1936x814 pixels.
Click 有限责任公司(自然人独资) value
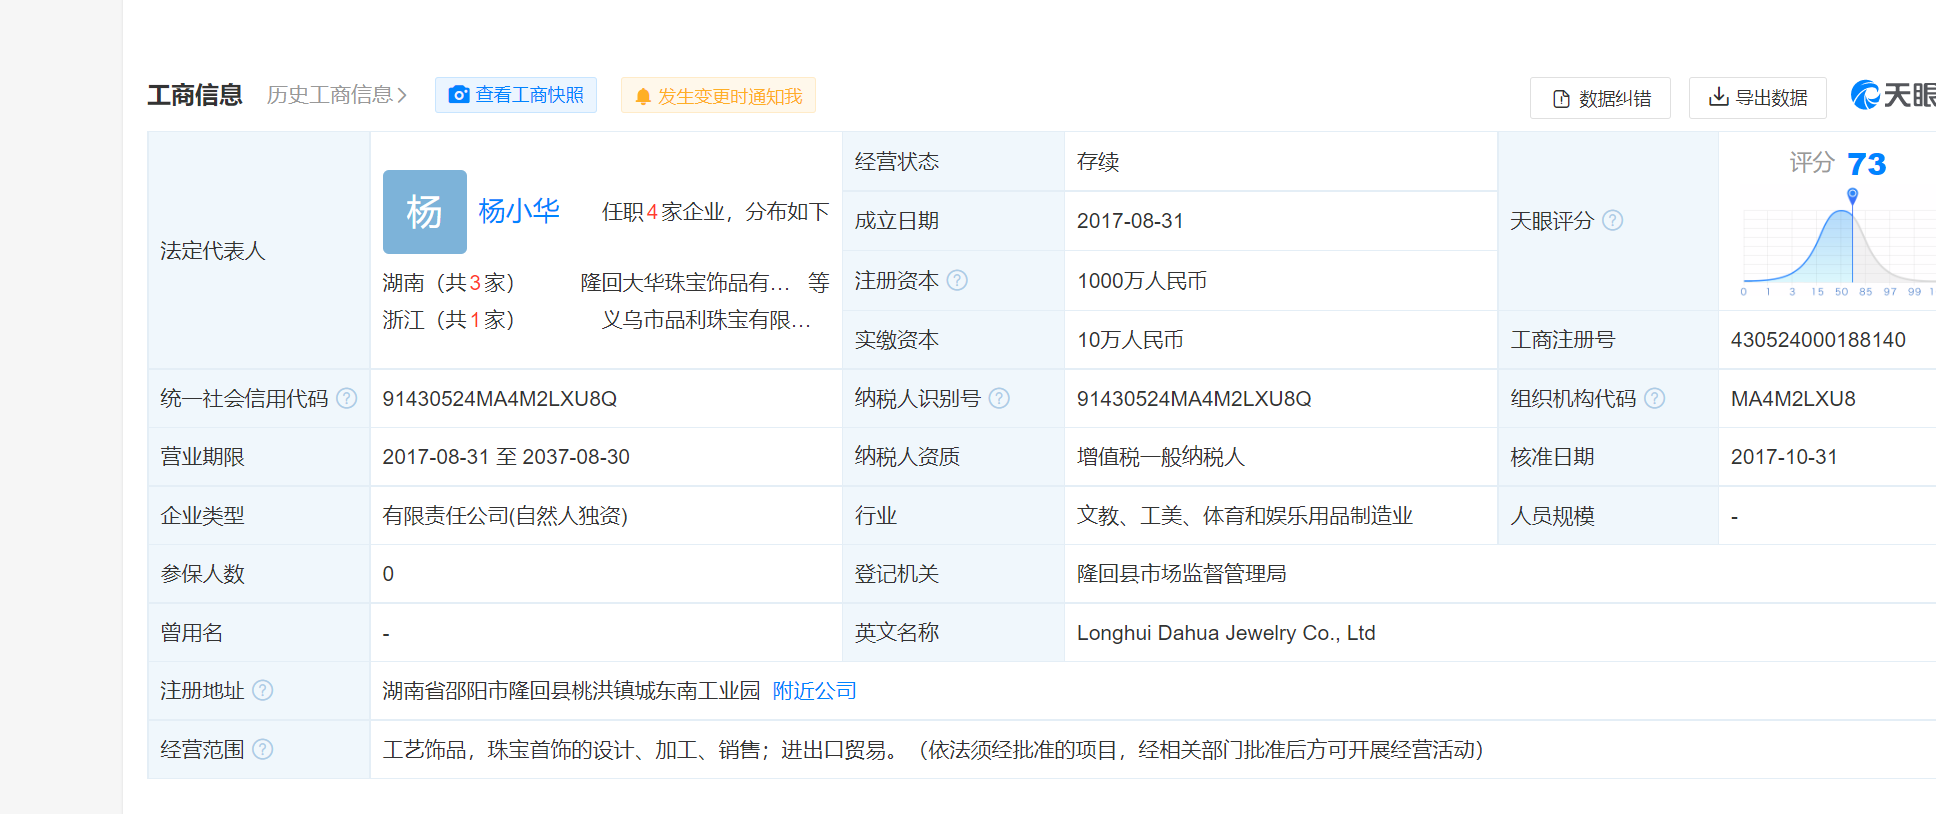505,516
